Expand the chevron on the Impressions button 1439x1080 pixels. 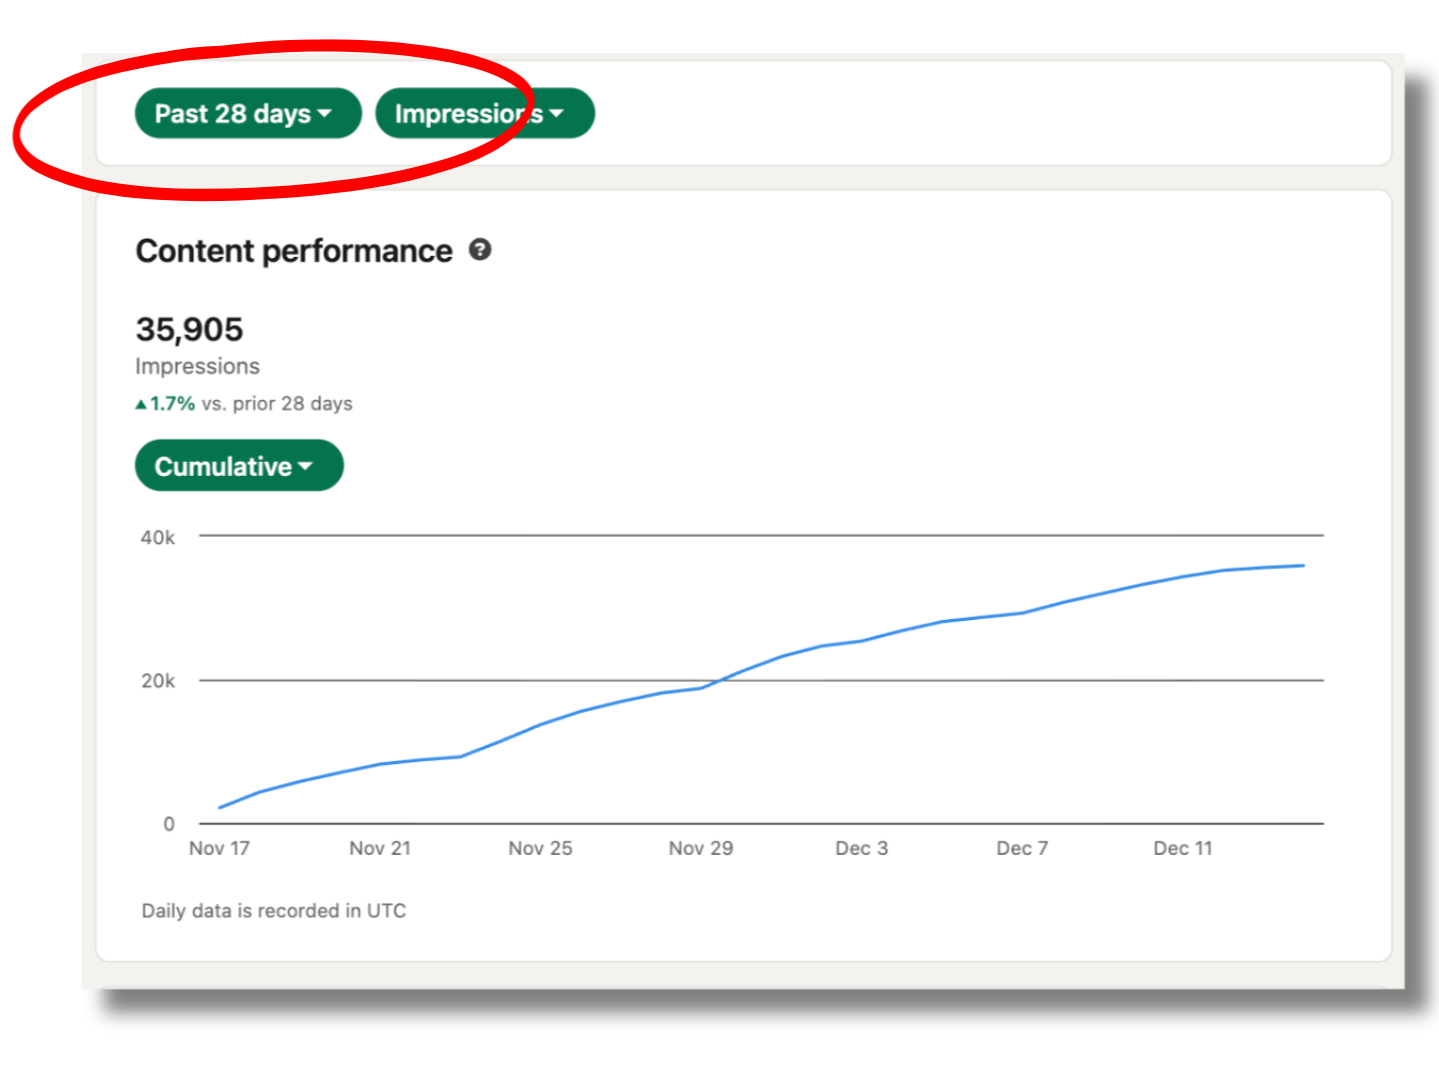tap(557, 114)
